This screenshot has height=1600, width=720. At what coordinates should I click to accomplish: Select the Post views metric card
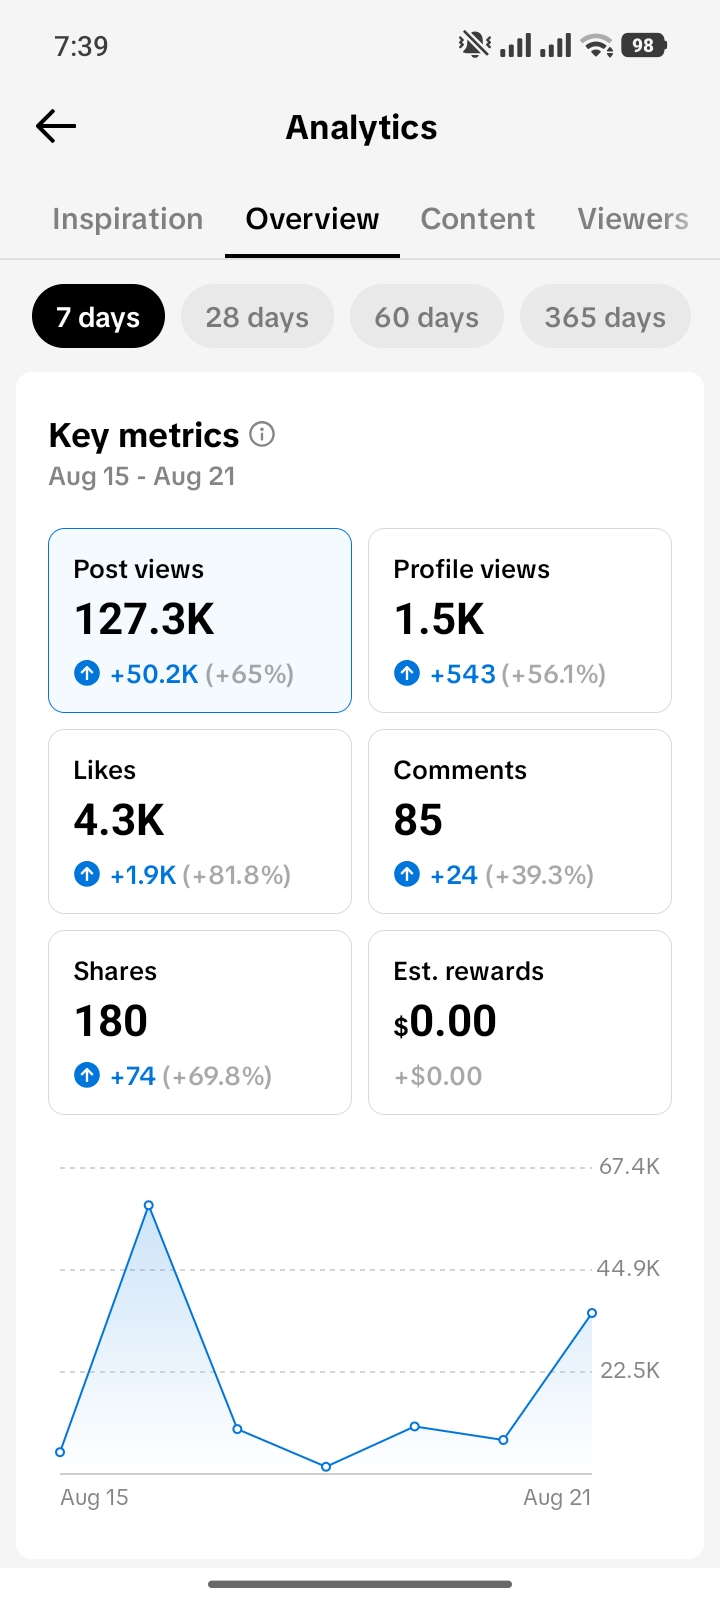click(x=200, y=620)
